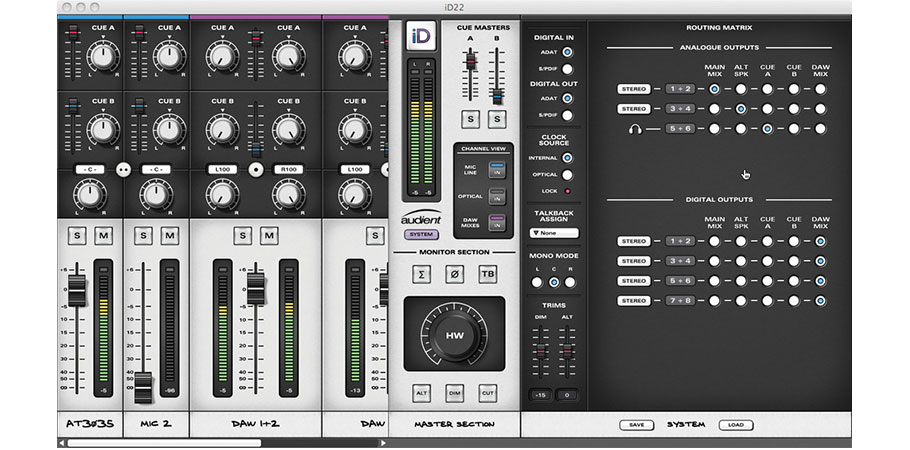Click the stereo link button of DAW 1+2
The height and width of the screenshot is (450, 910).
click(x=256, y=170)
